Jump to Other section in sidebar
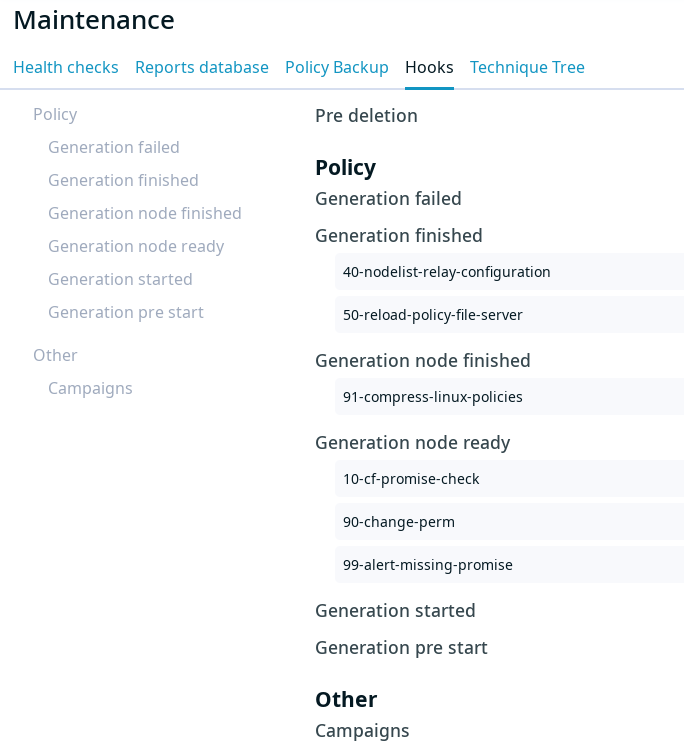684x753 pixels. 55,355
